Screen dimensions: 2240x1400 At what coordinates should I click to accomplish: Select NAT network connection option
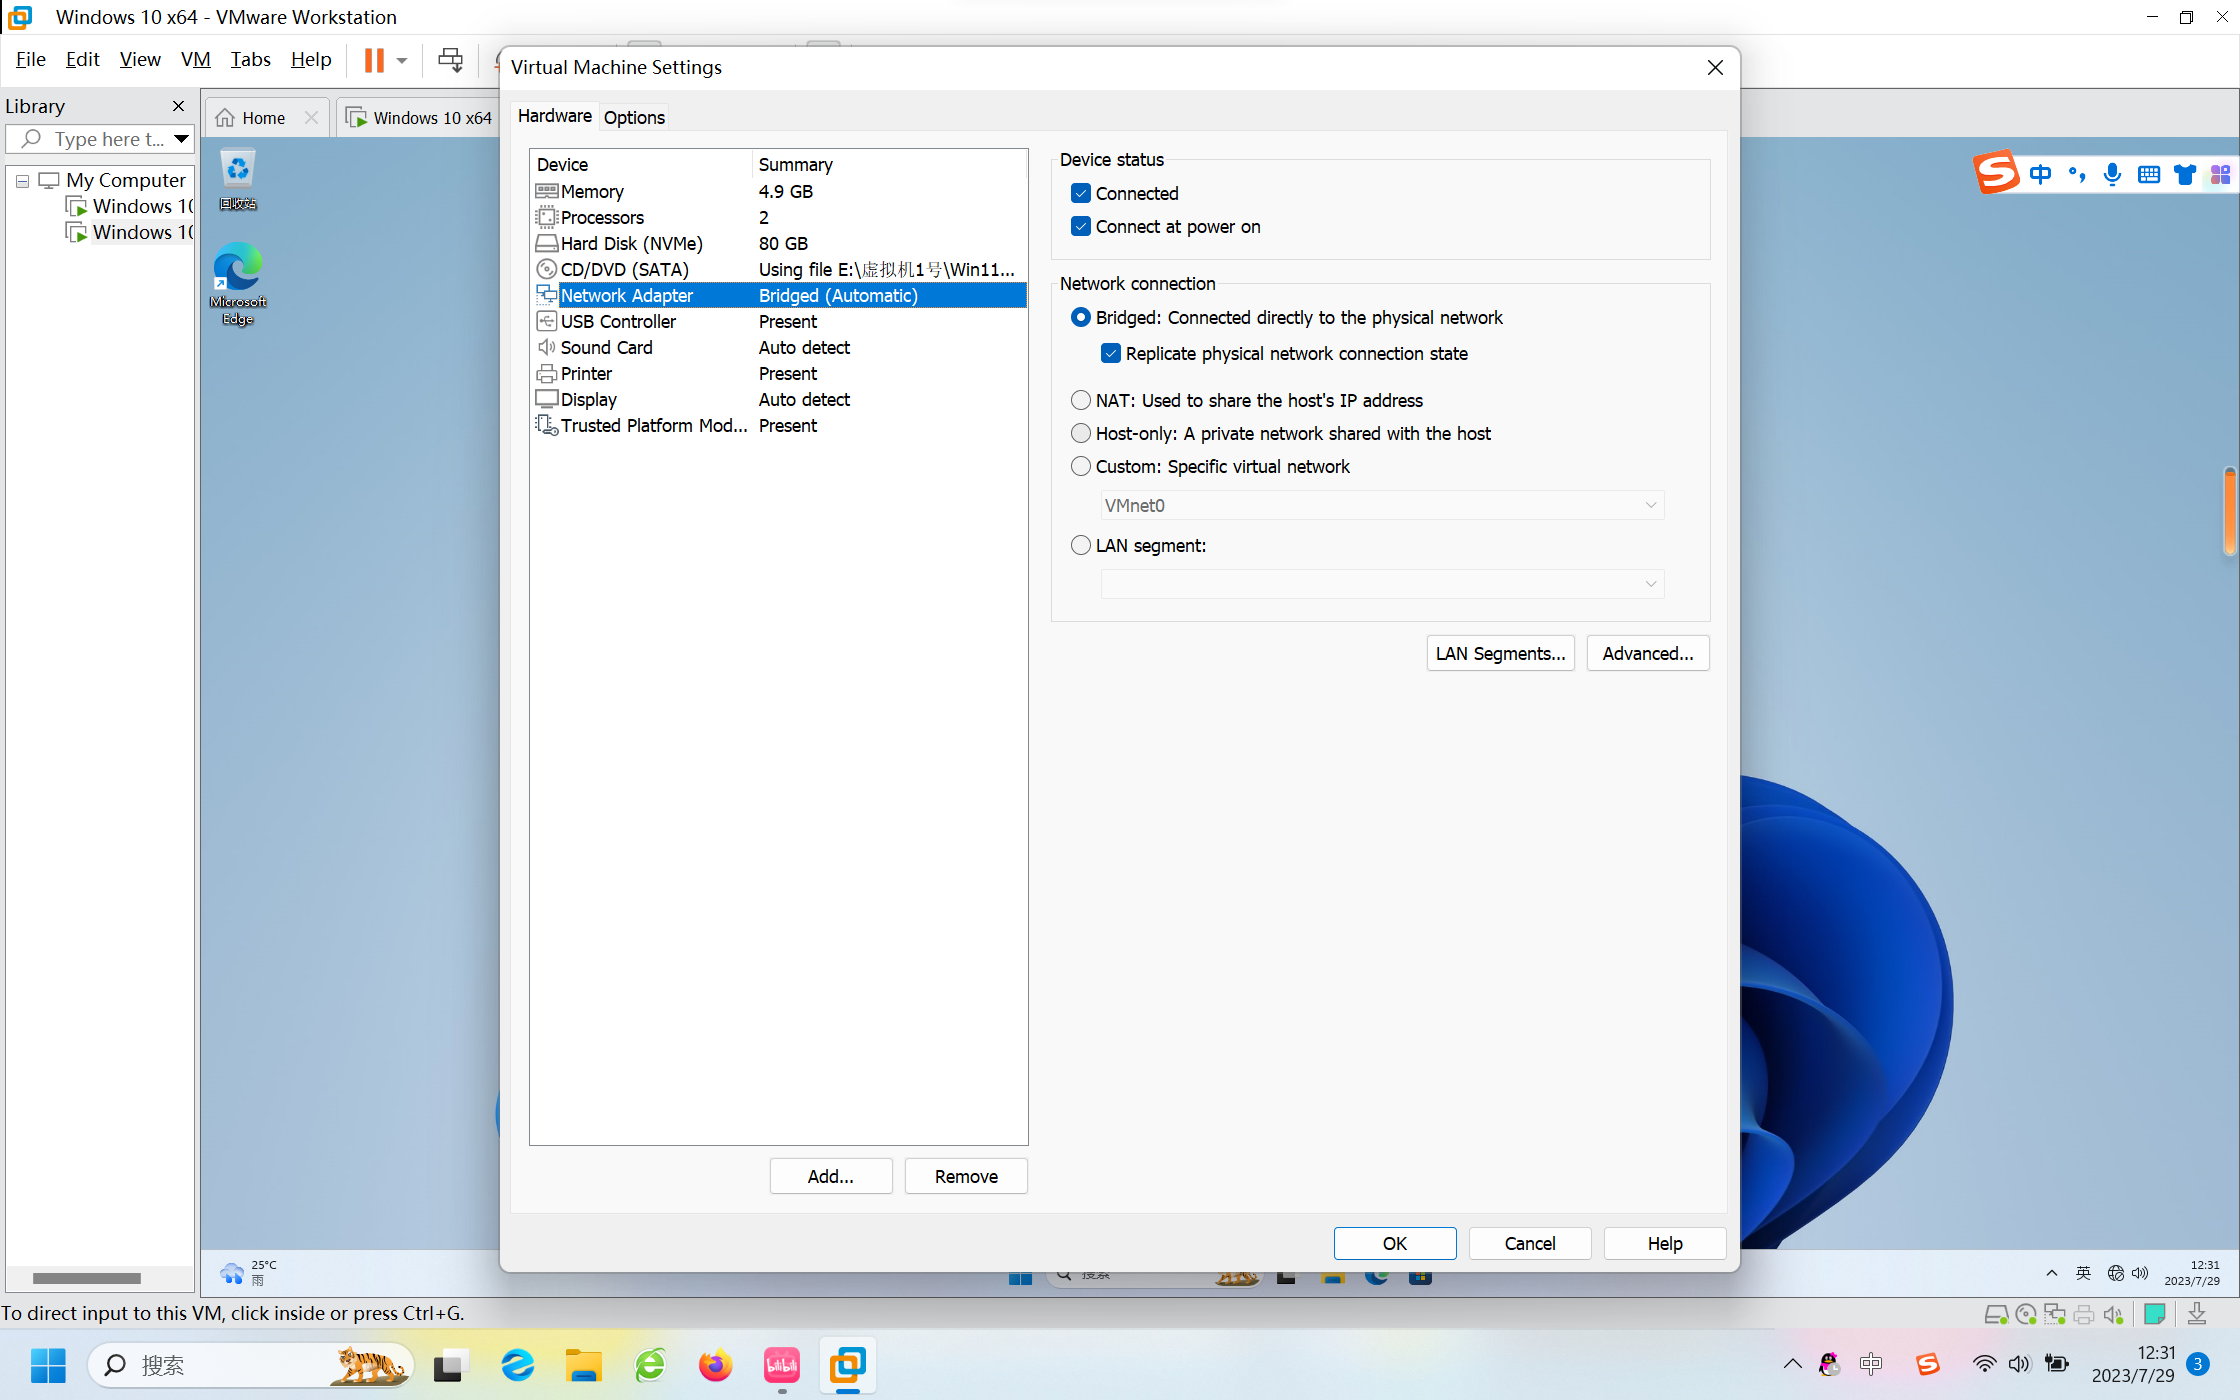coord(1081,400)
